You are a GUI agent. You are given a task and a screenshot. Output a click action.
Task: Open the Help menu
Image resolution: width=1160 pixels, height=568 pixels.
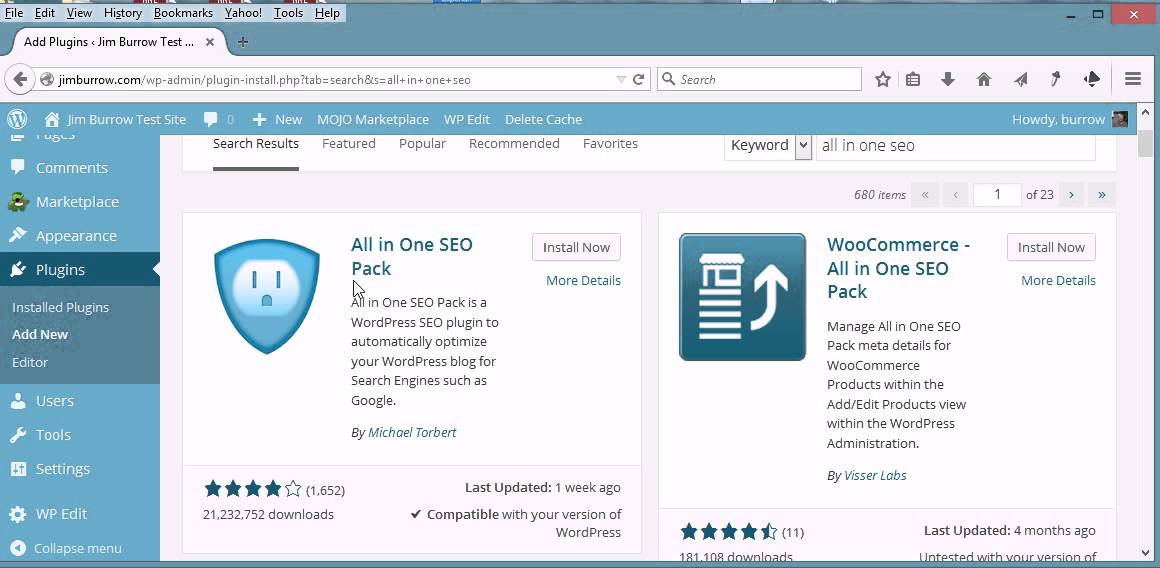tap(327, 13)
